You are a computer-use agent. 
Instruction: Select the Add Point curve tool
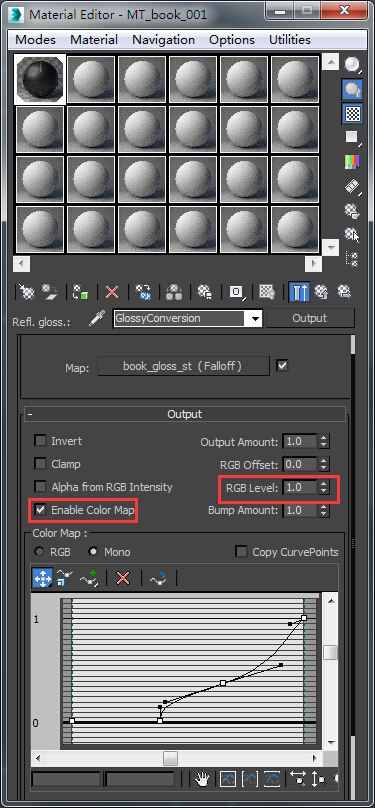pyautogui.click(x=89, y=578)
